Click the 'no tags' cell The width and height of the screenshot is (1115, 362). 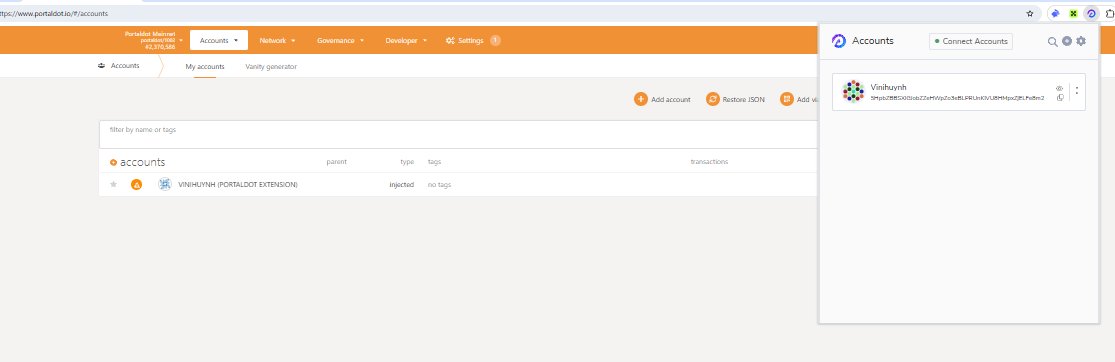pos(439,185)
